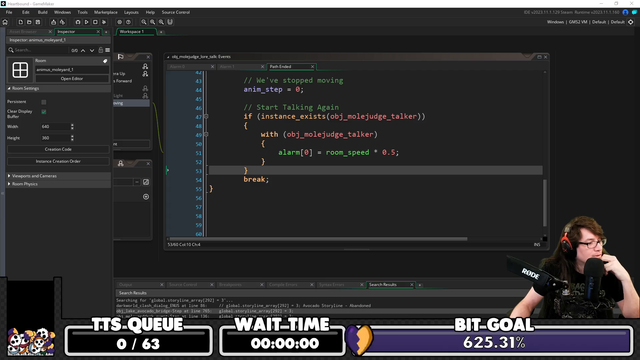
Task: Zoom in using the toolbar magnifier
Action: [x=144, y=22]
